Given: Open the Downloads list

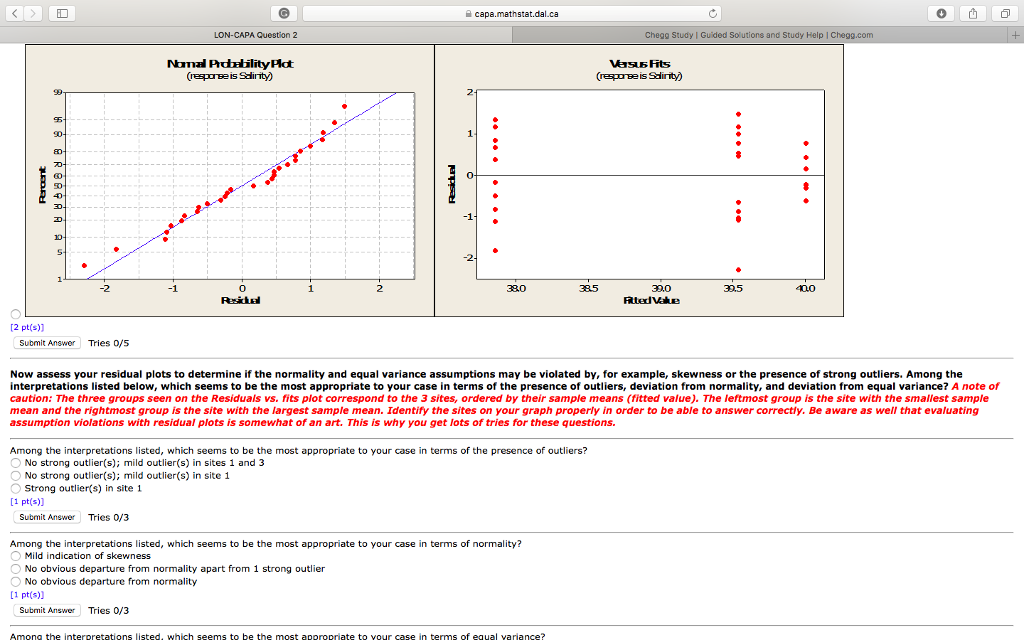Looking at the screenshot, I should point(941,13).
